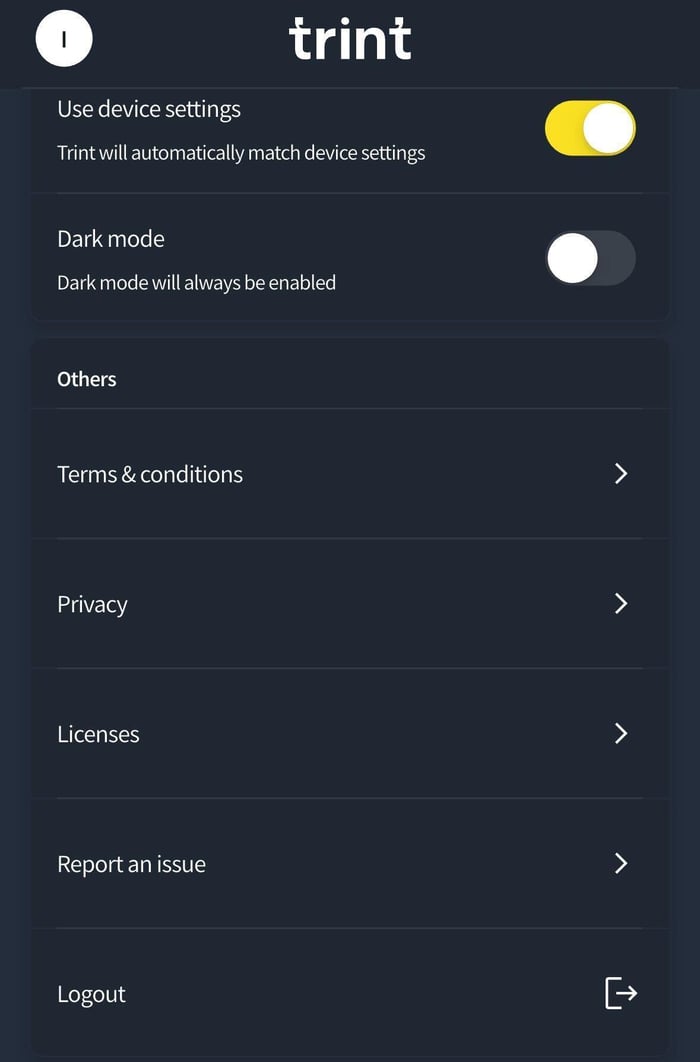This screenshot has width=700, height=1062.
Task: Open the Privacy details page
Action: coord(350,603)
